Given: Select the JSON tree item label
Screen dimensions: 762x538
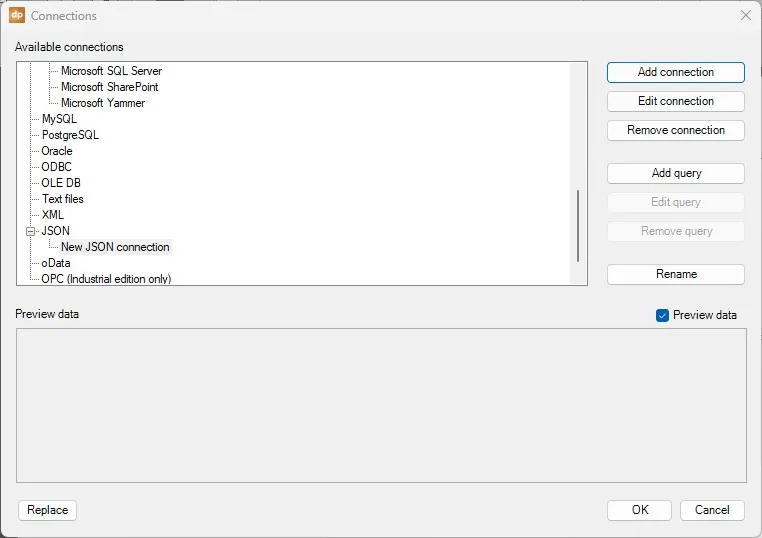Looking at the screenshot, I should pos(55,231).
